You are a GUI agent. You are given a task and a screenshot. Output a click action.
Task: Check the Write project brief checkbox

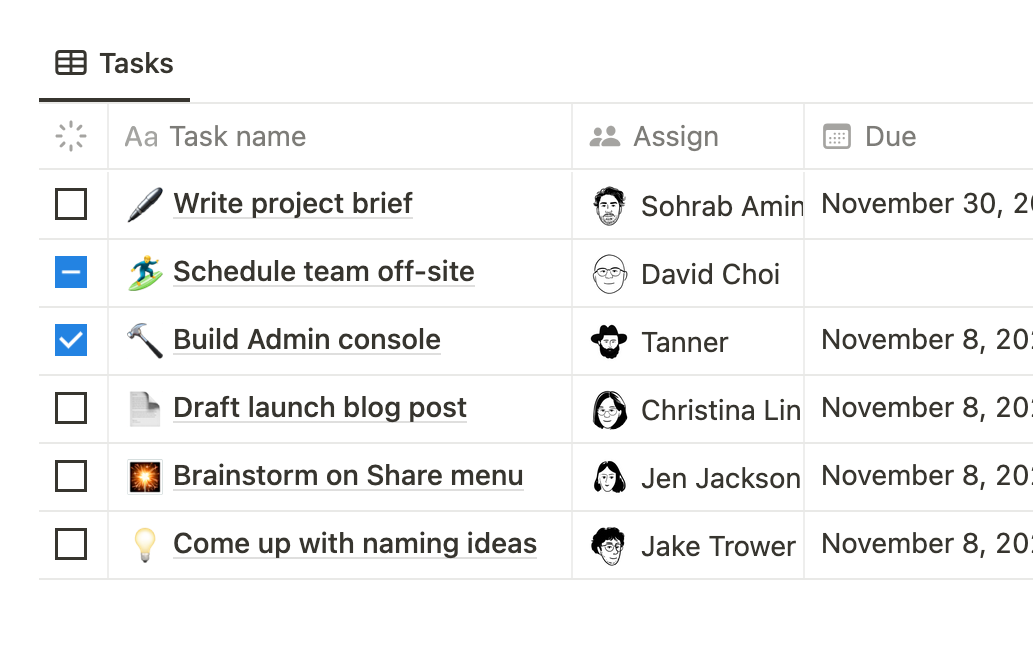[x=71, y=204]
